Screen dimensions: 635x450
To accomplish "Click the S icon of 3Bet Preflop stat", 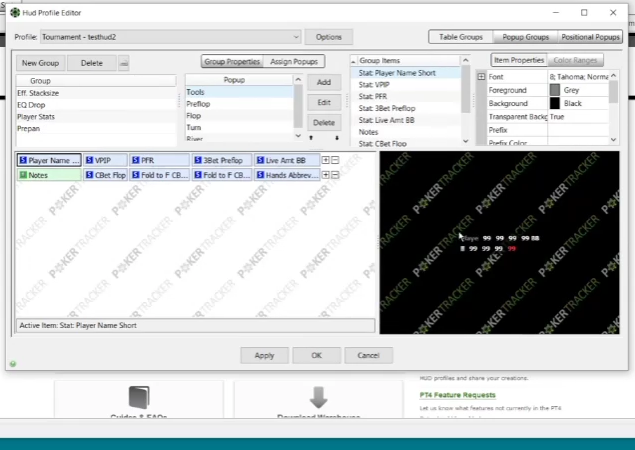I will pyautogui.click(x=198, y=160).
